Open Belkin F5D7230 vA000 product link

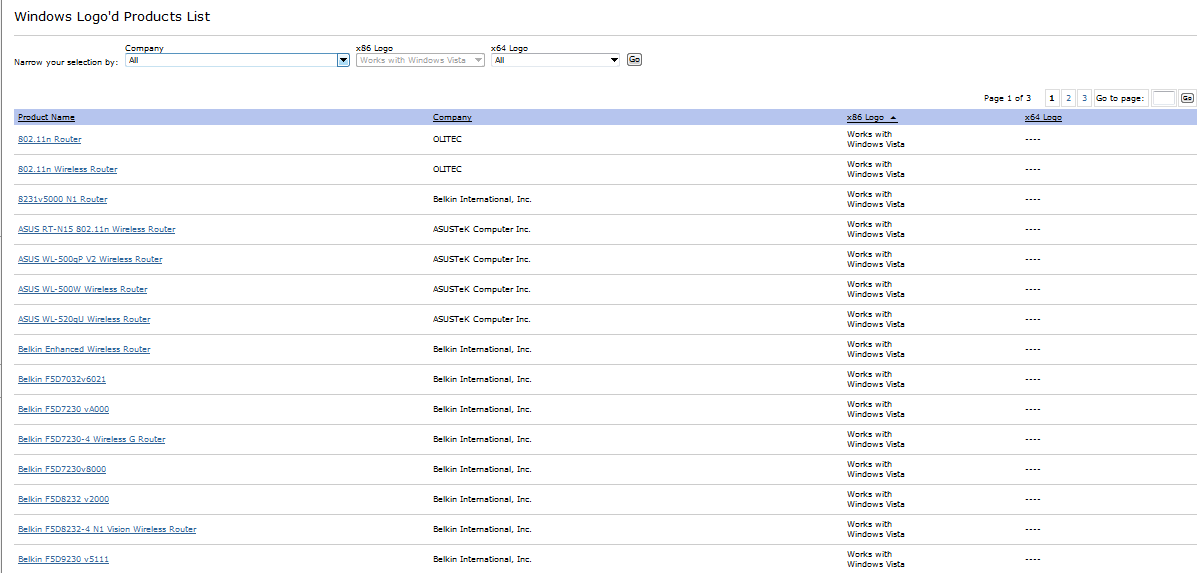pyautogui.click(x=63, y=410)
